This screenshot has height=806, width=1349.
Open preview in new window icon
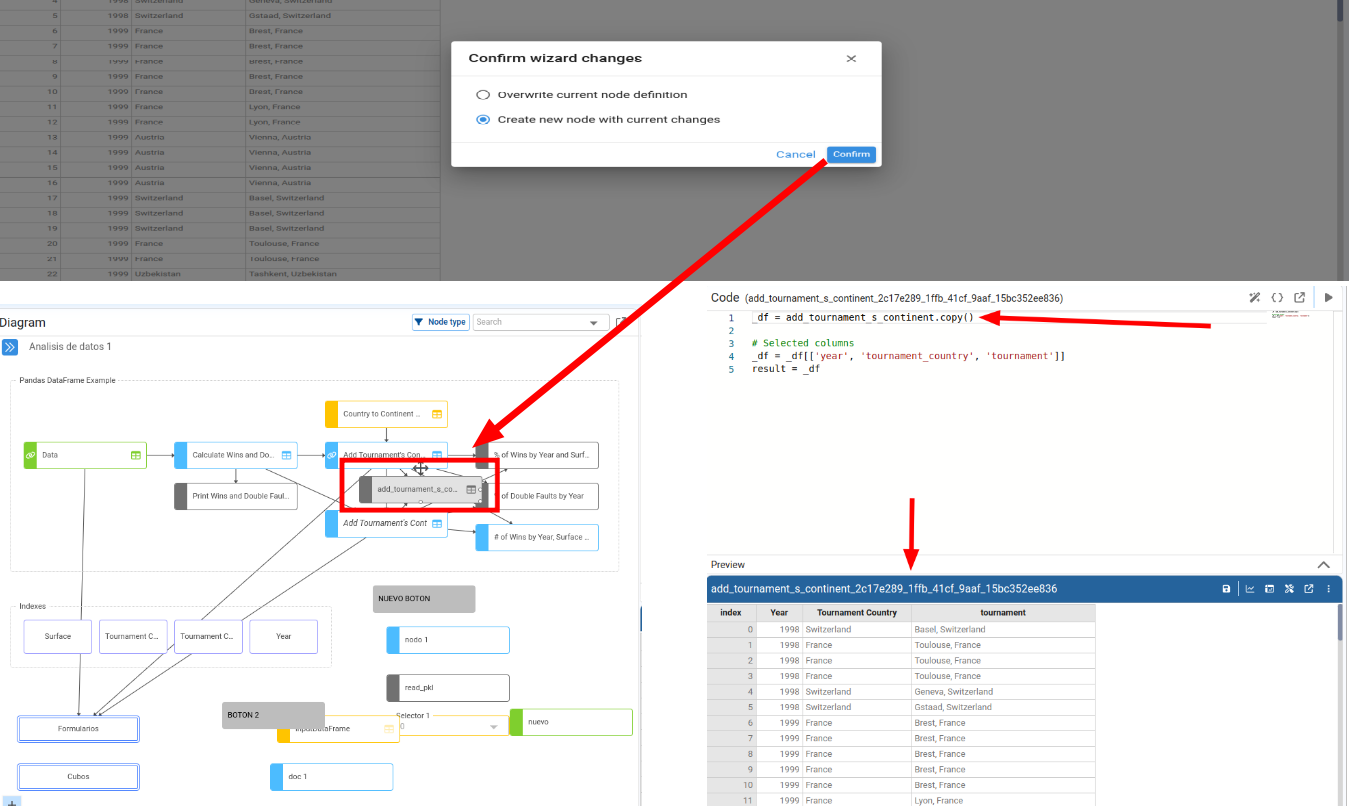[x=1308, y=589]
